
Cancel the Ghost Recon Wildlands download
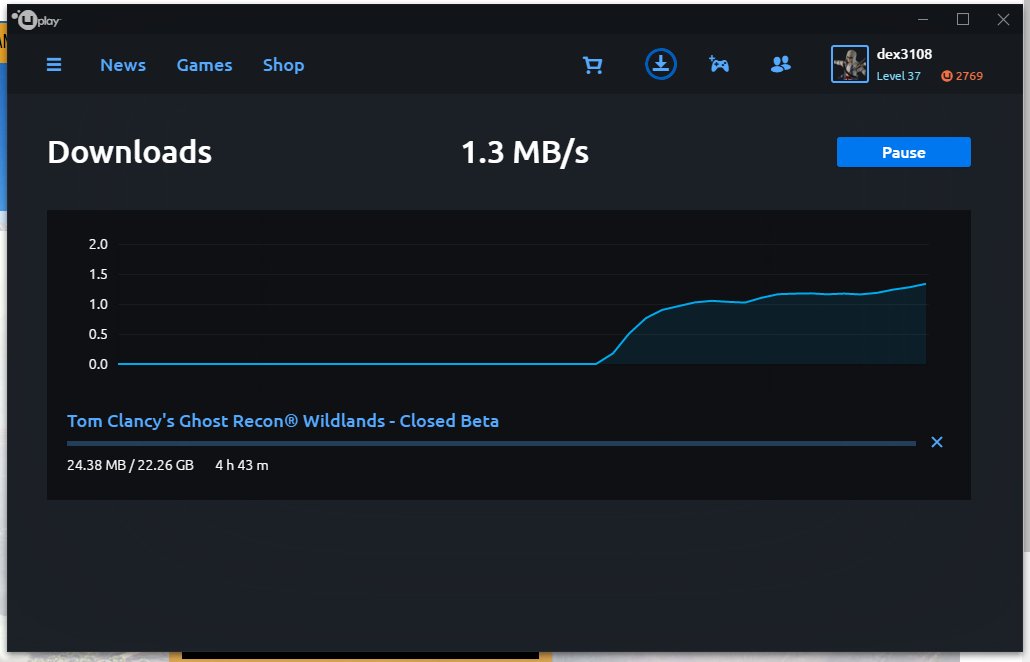937,442
